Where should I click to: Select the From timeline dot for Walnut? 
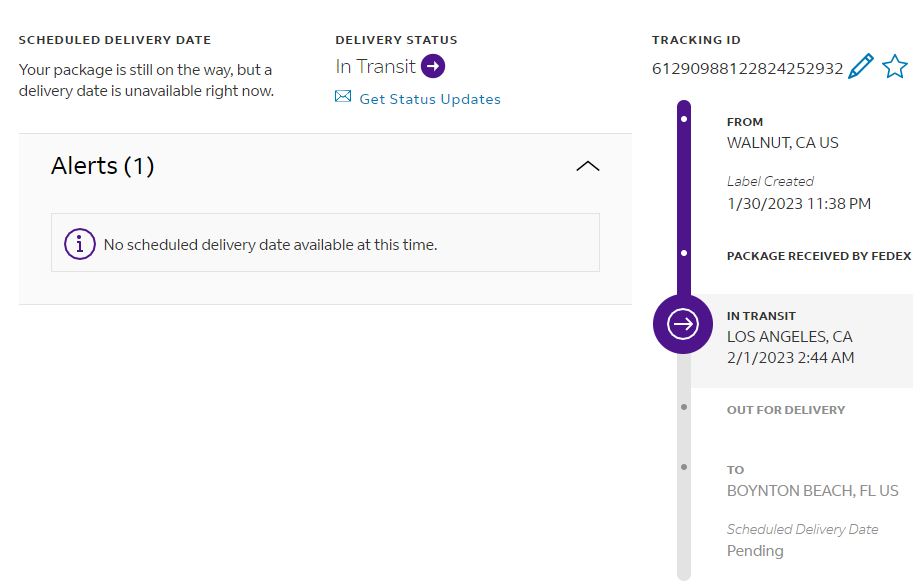683,119
